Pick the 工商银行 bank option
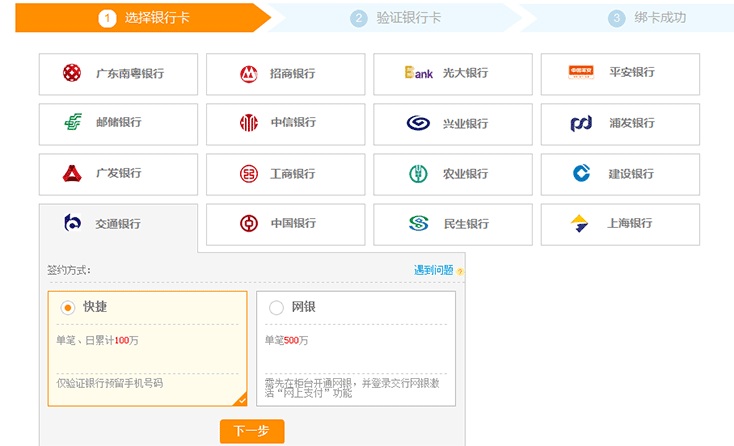 click(285, 174)
